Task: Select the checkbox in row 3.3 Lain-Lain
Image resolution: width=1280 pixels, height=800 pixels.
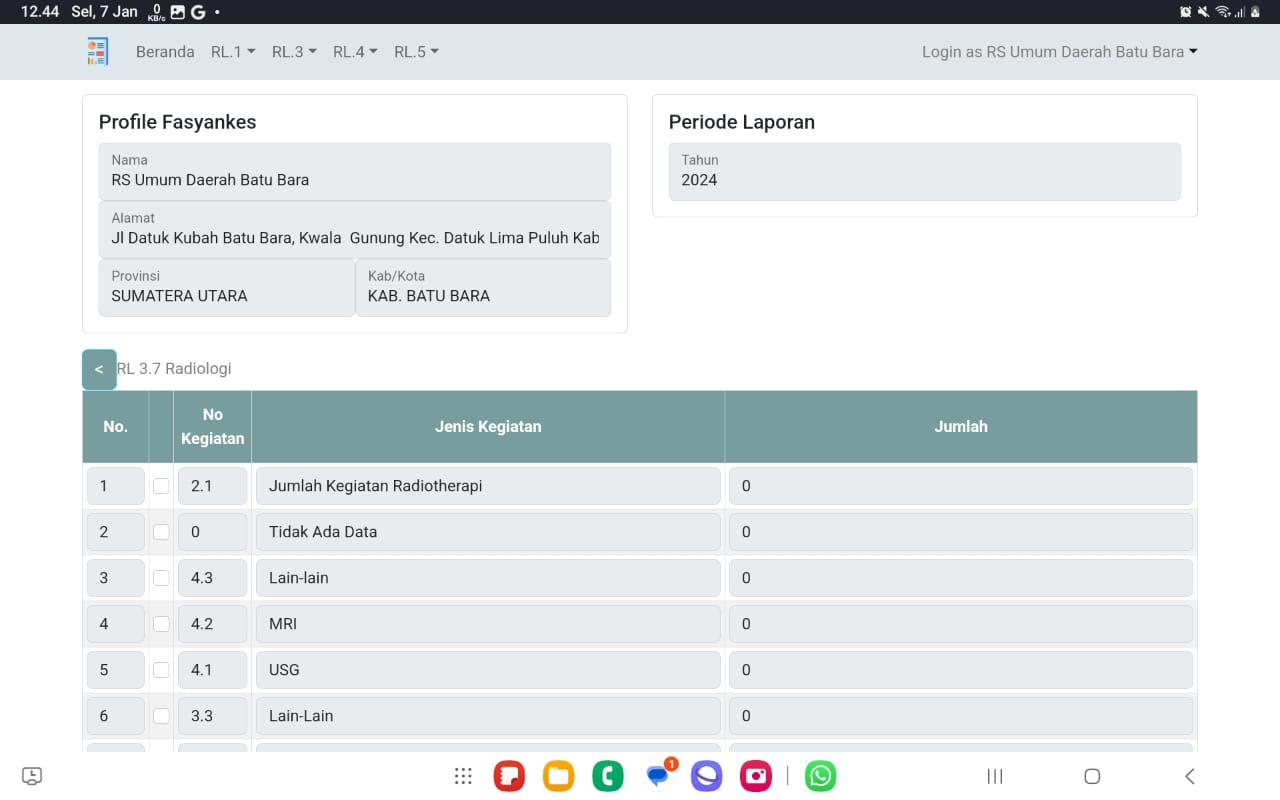Action: 161,716
